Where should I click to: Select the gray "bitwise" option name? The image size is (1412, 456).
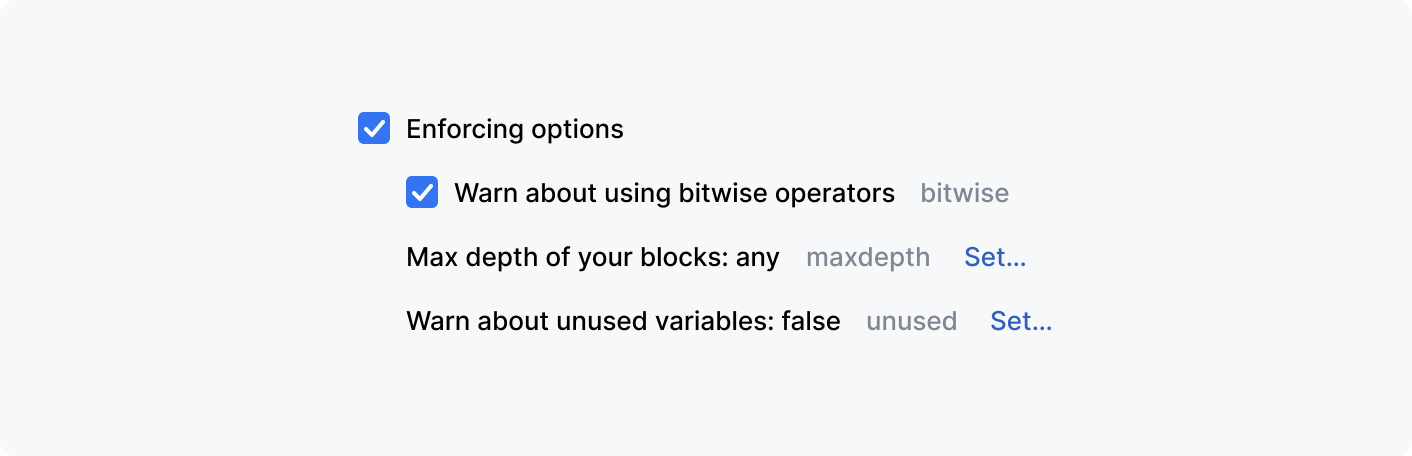click(x=964, y=193)
